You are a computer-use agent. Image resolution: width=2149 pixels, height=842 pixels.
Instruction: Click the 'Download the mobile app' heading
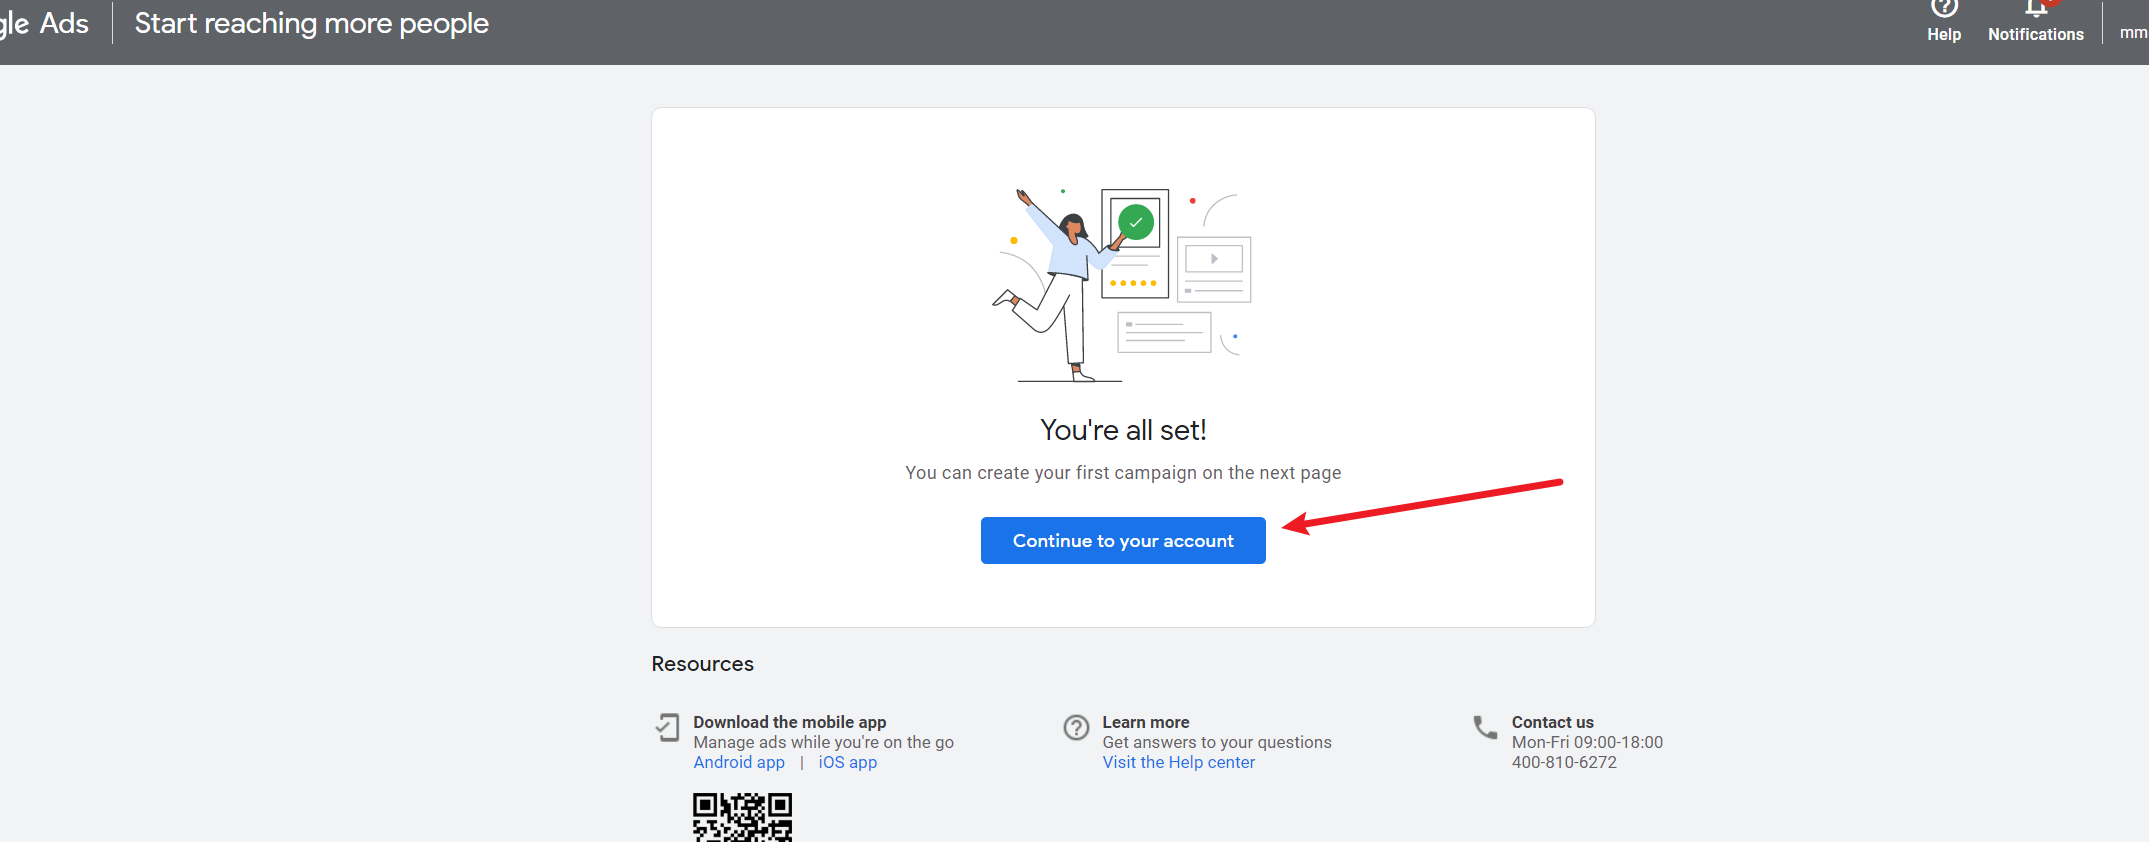click(789, 722)
